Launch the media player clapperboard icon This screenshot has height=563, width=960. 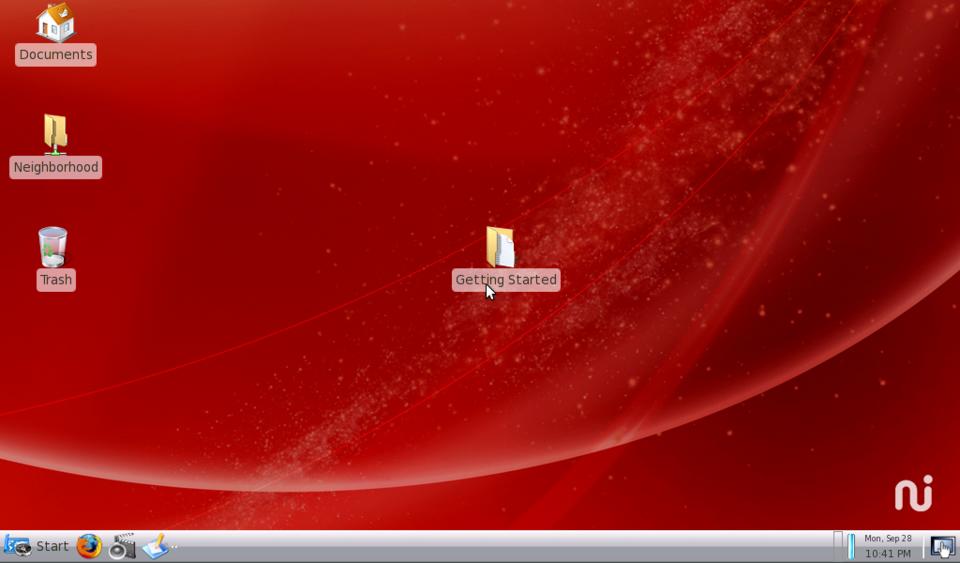coord(122,546)
